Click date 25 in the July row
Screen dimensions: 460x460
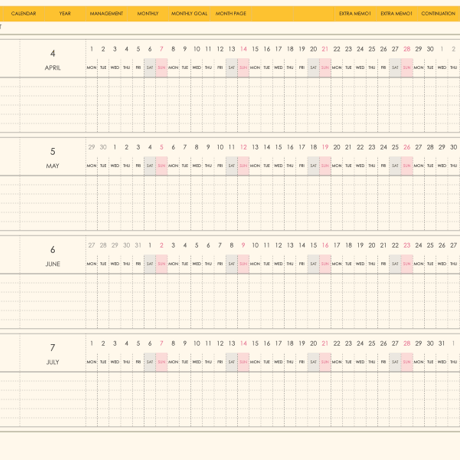pos(372,343)
